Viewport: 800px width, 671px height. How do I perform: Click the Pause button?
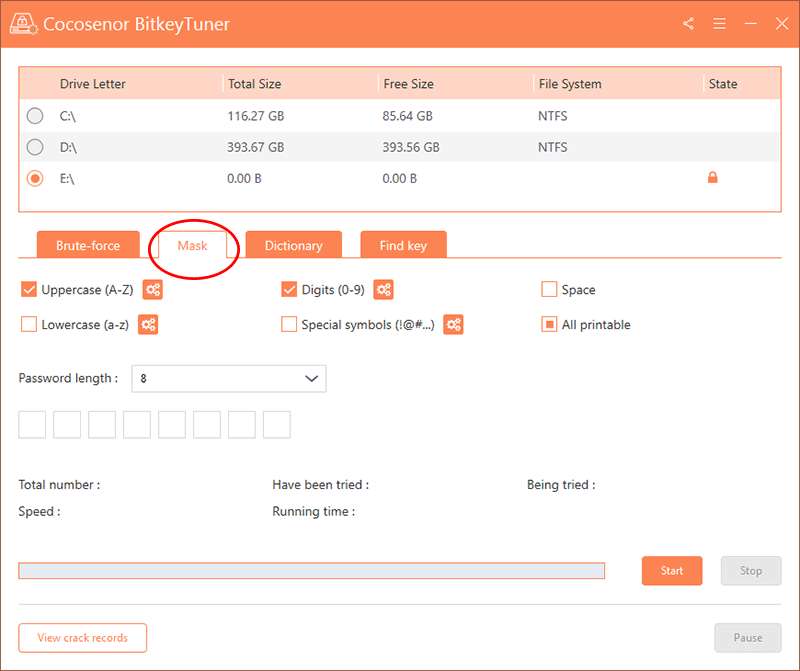pyautogui.click(x=748, y=637)
